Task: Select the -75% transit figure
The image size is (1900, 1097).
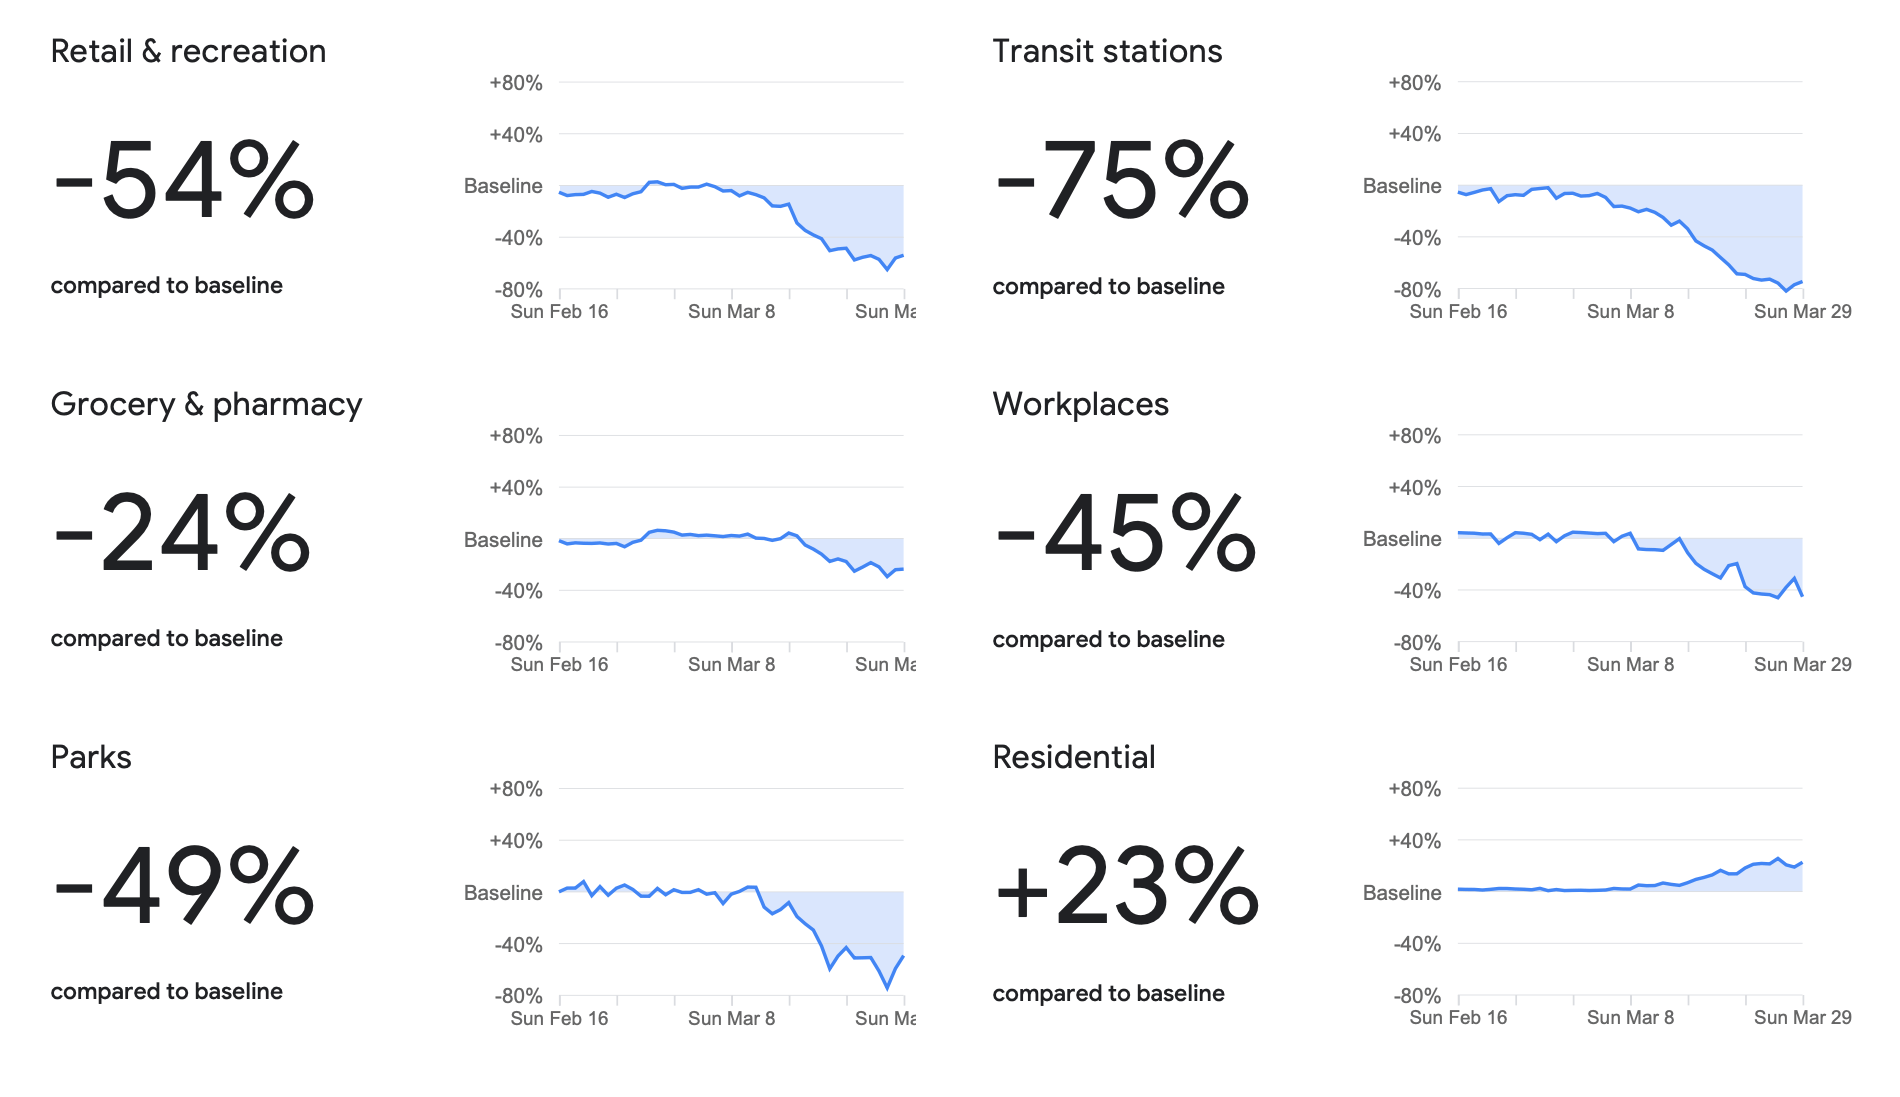Action: (x=1122, y=181)
